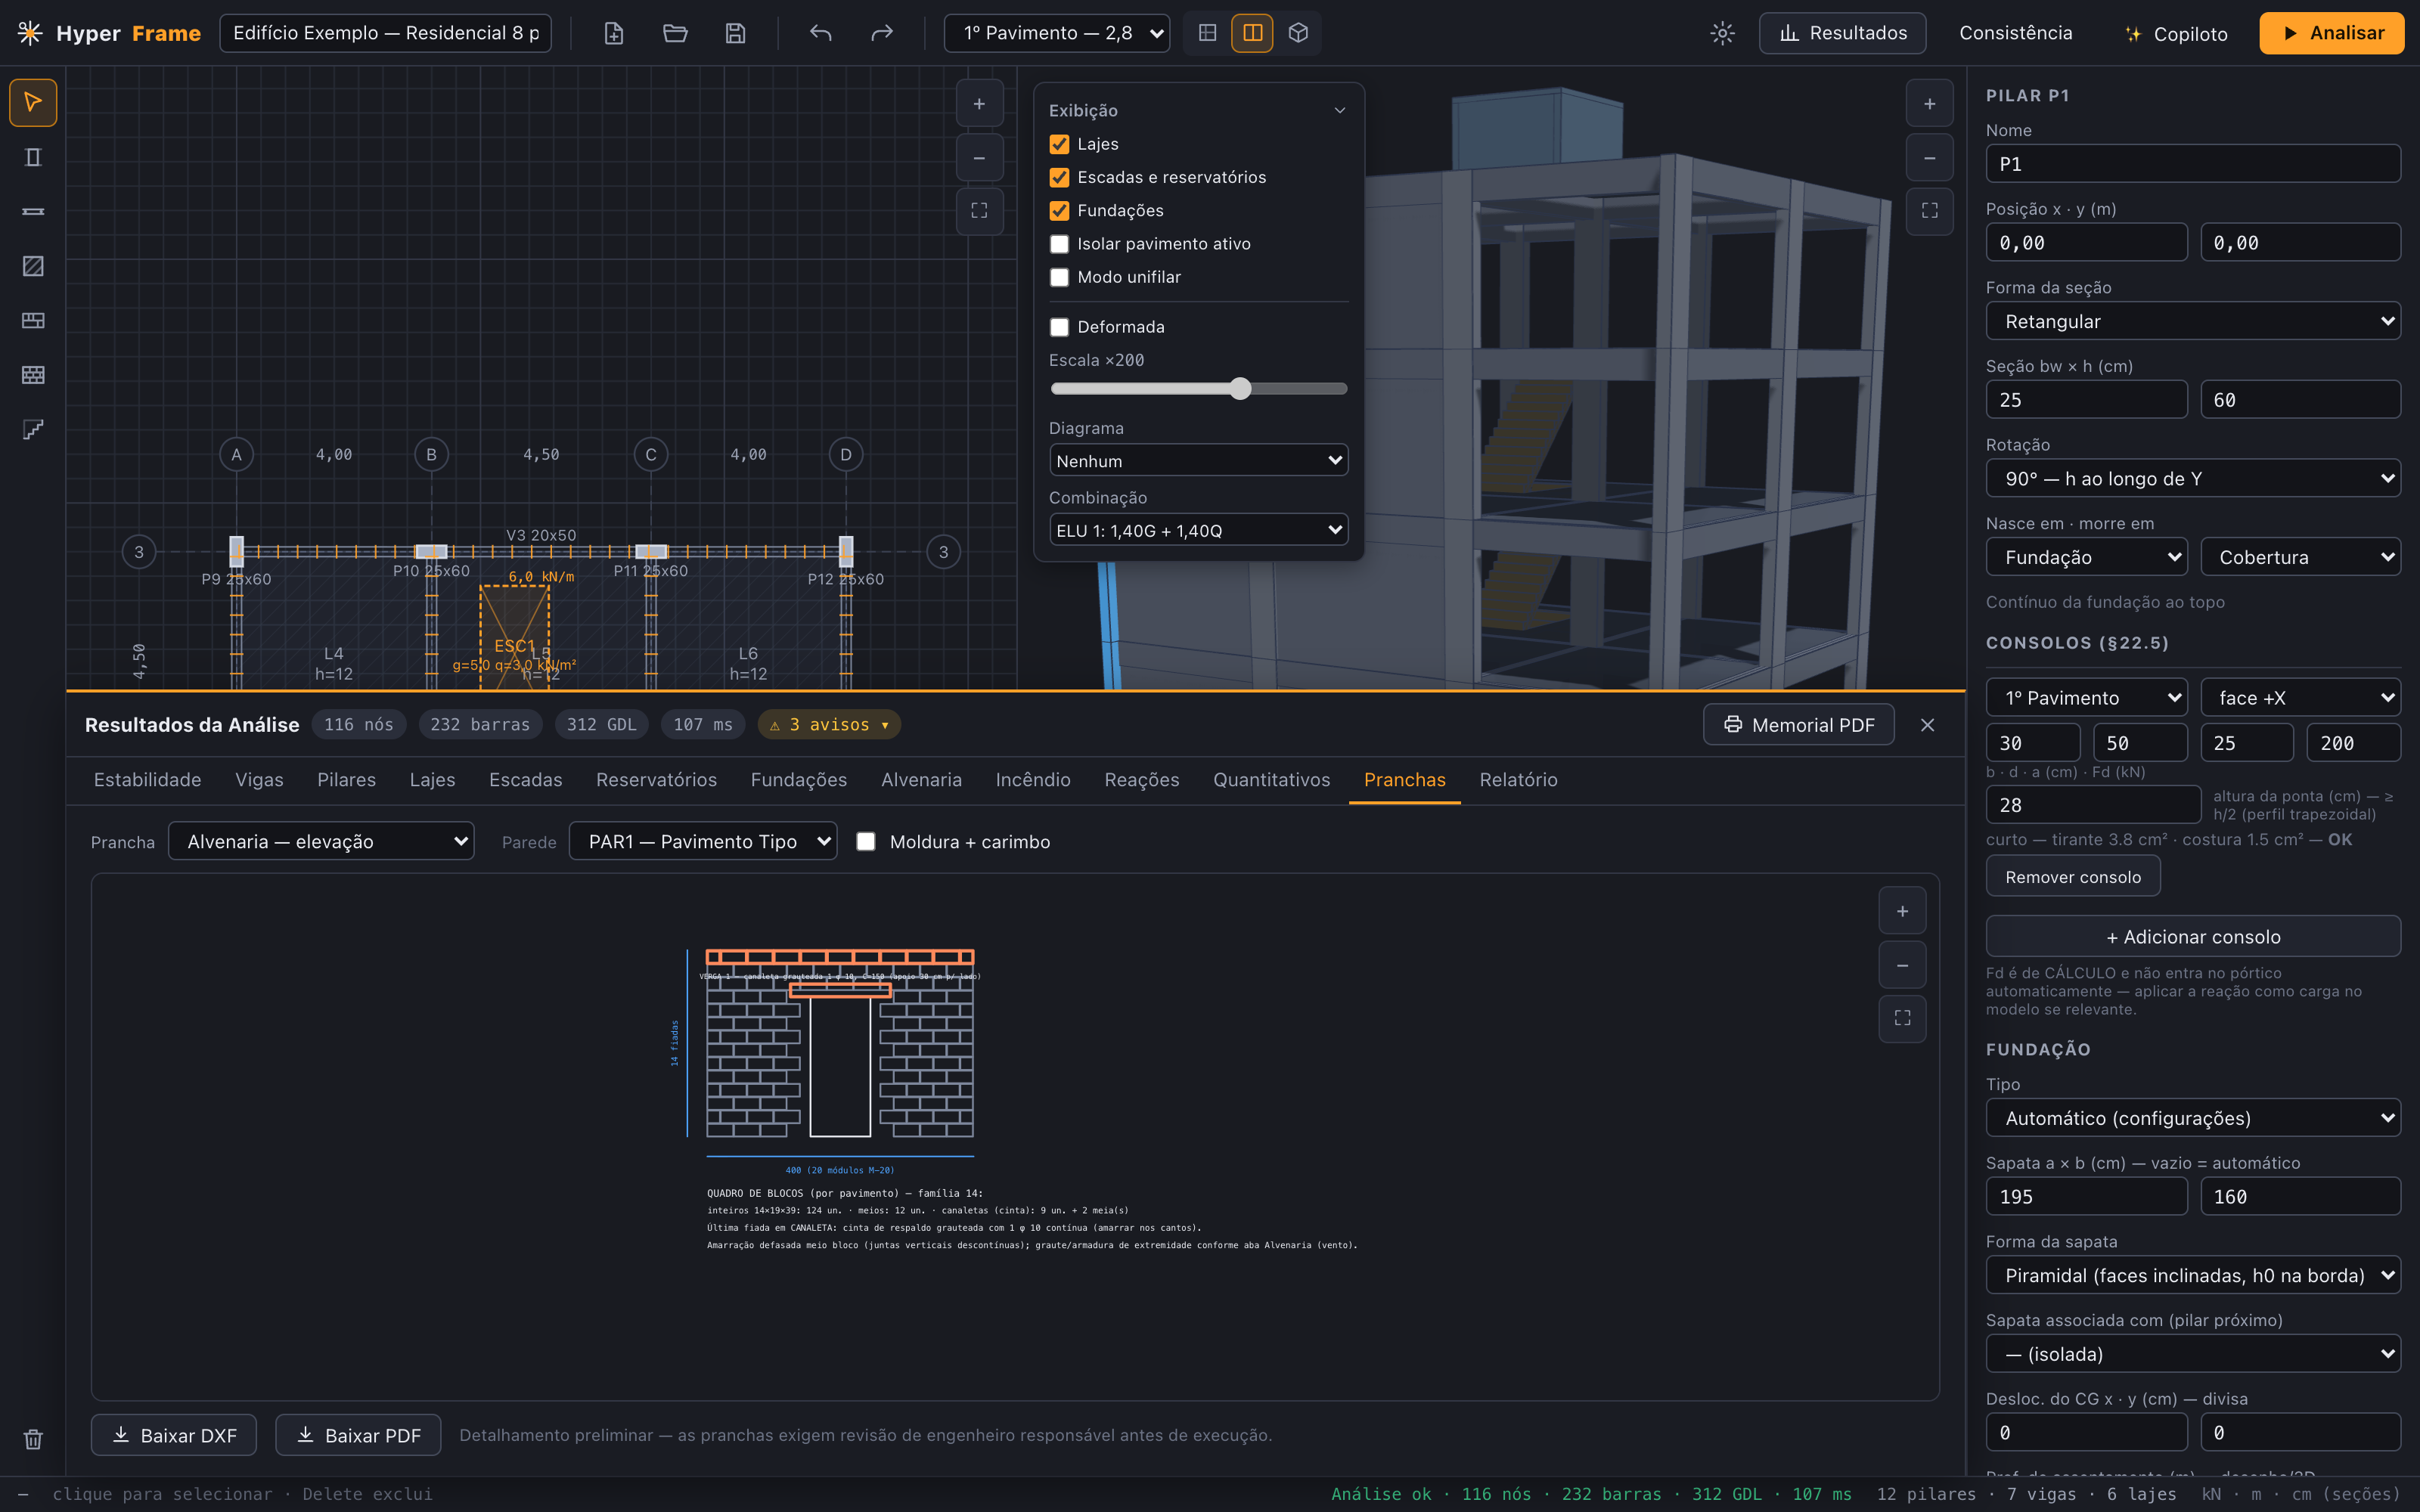This screenshot has height=1512, width=2420.
Task: Download the Memorial PDF
Action: tap(1798, 725)
